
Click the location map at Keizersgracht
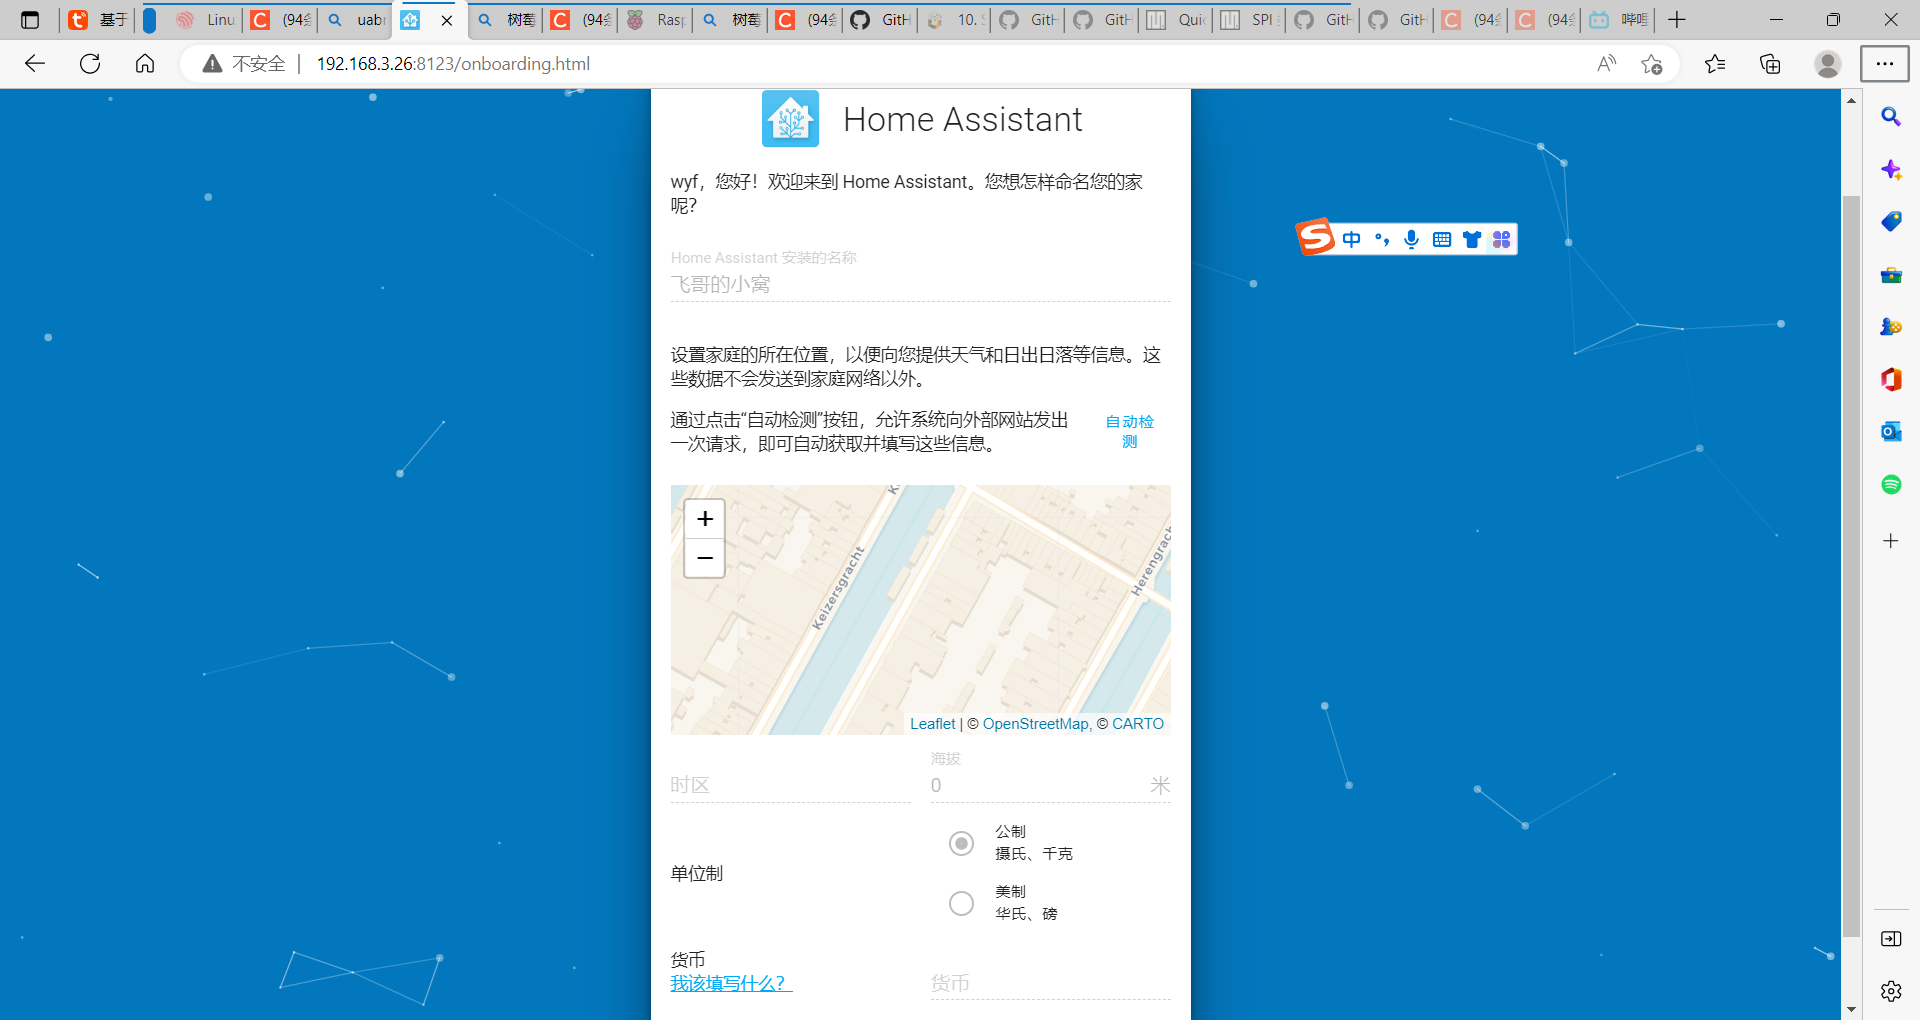(x=837, y=588)
